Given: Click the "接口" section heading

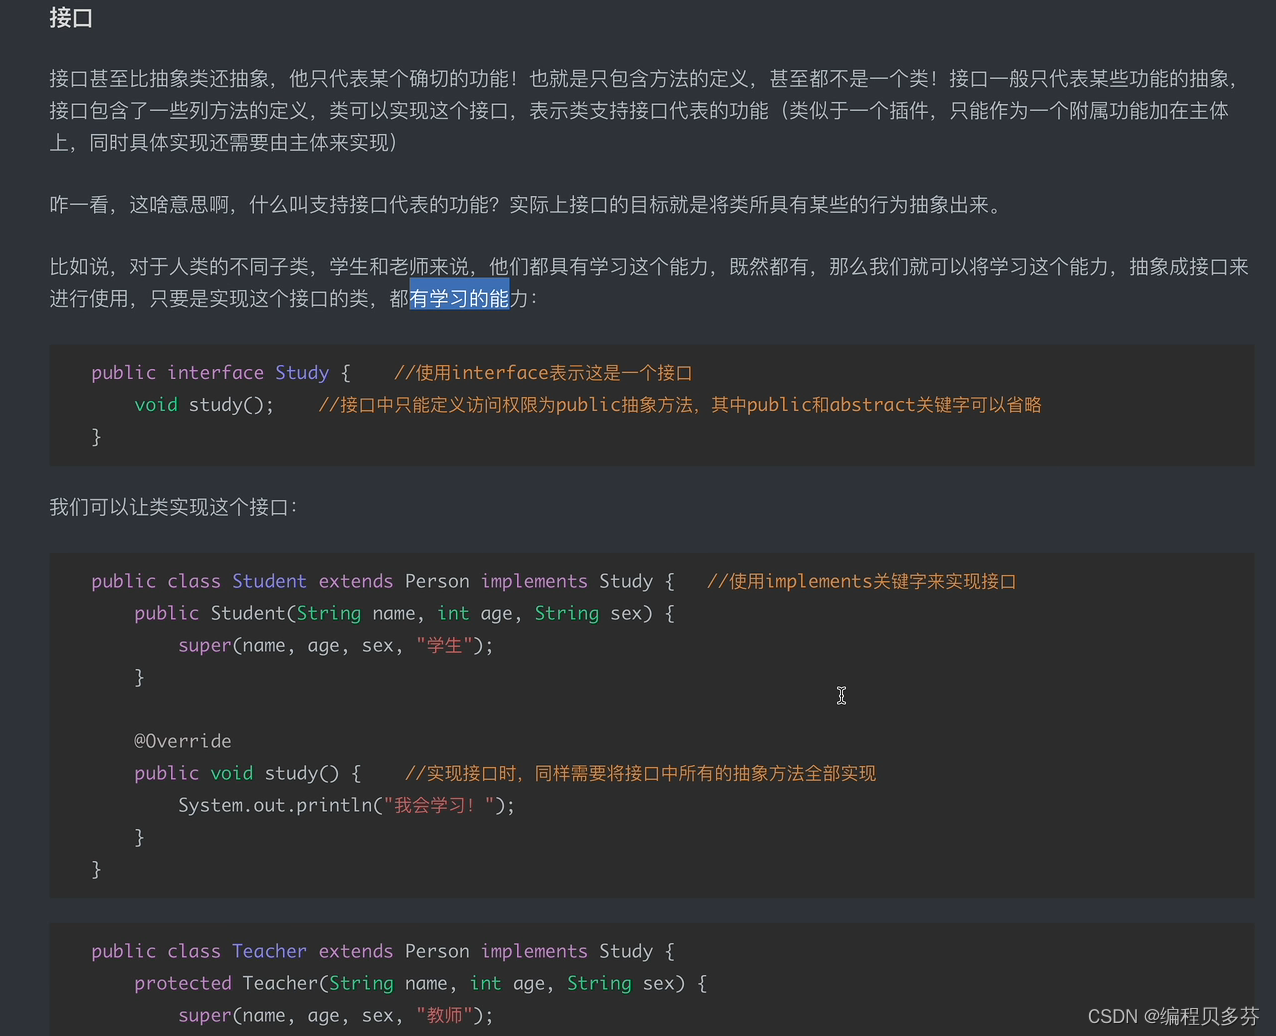Looking at the screenshot, I should 71,18.
